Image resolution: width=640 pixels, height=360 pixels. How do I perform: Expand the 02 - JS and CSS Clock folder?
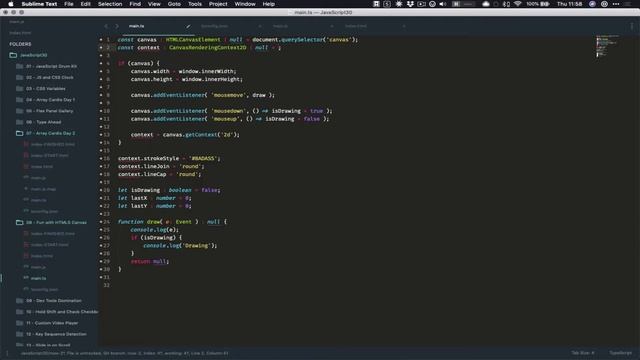tap(49, 77)
